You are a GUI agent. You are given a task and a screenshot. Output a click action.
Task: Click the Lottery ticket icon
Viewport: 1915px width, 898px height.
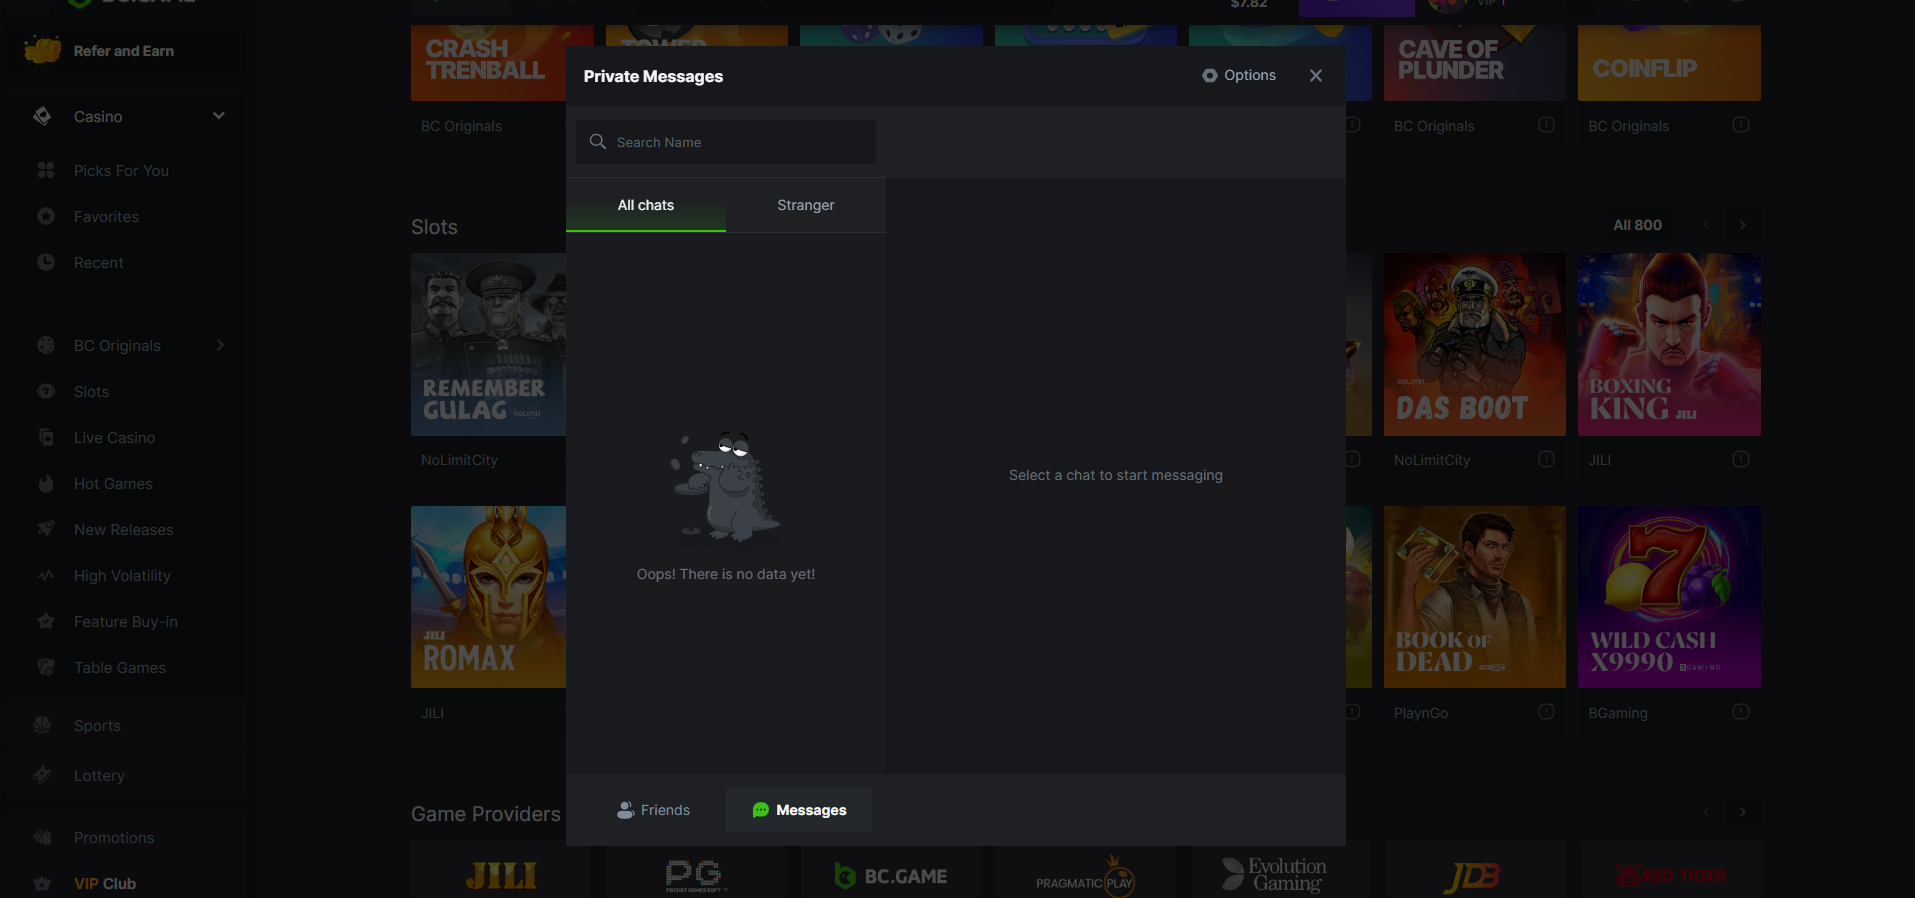click(42, 775)
